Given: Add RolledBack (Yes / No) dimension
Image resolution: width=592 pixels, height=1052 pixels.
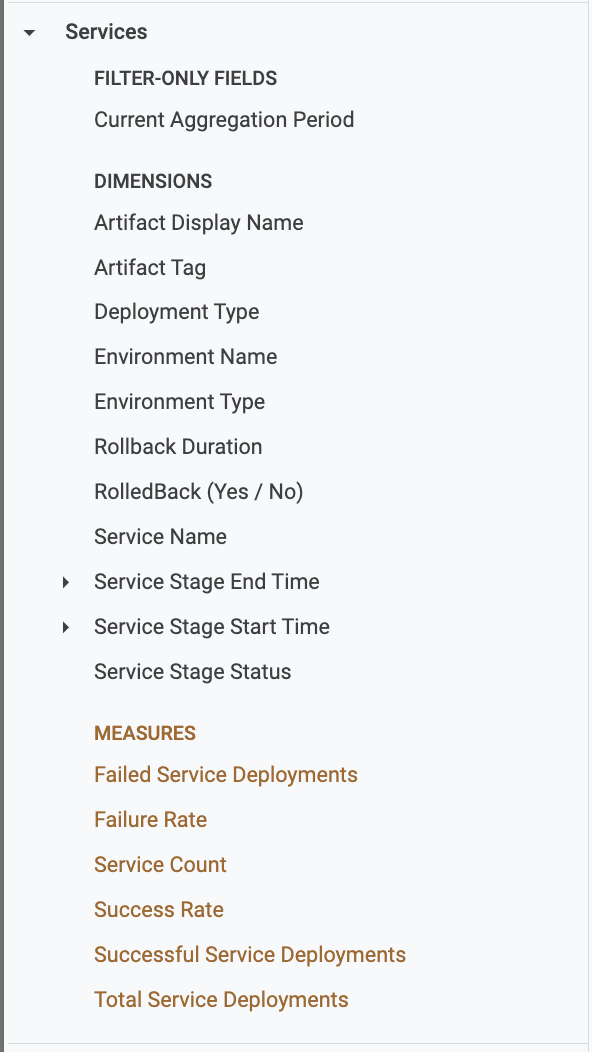Looking at the screenshot, I should pyautogui.click(x=199, y=492).
